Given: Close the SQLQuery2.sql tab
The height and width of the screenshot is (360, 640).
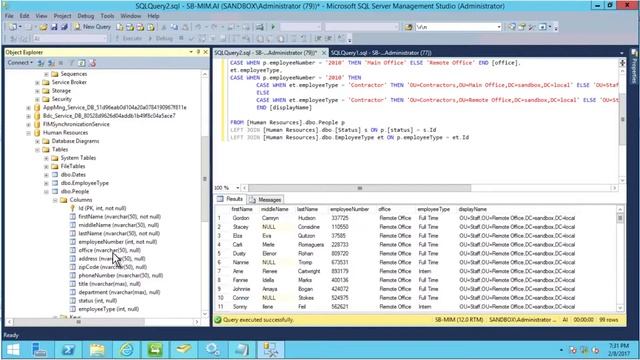Looking at the screenshot, I should pyautogui.click(x=324, y=53).
